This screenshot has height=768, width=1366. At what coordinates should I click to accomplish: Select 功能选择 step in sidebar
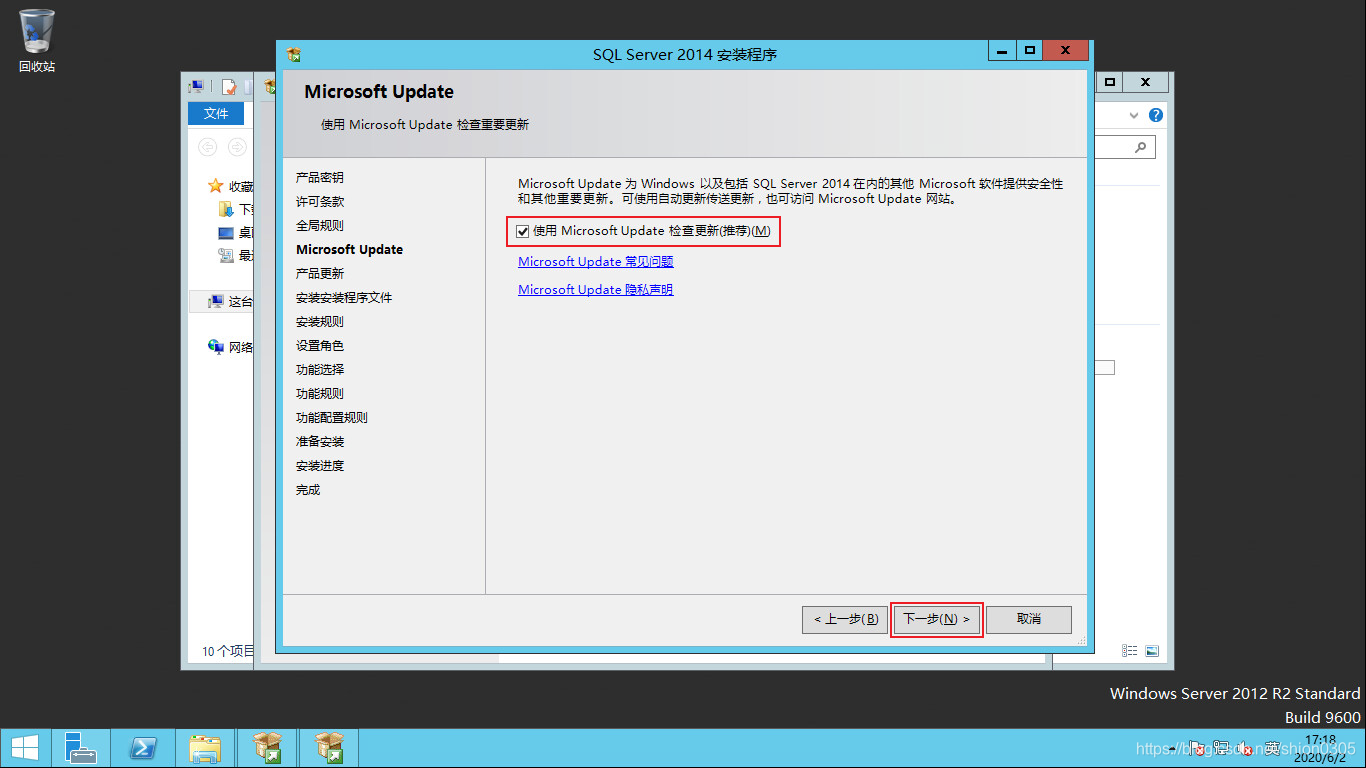[320, 369]
